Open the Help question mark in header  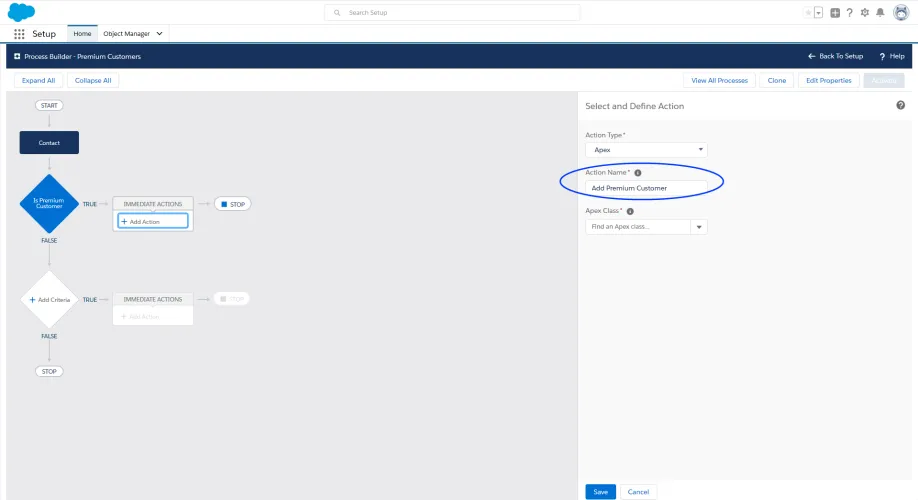(850, 12)
